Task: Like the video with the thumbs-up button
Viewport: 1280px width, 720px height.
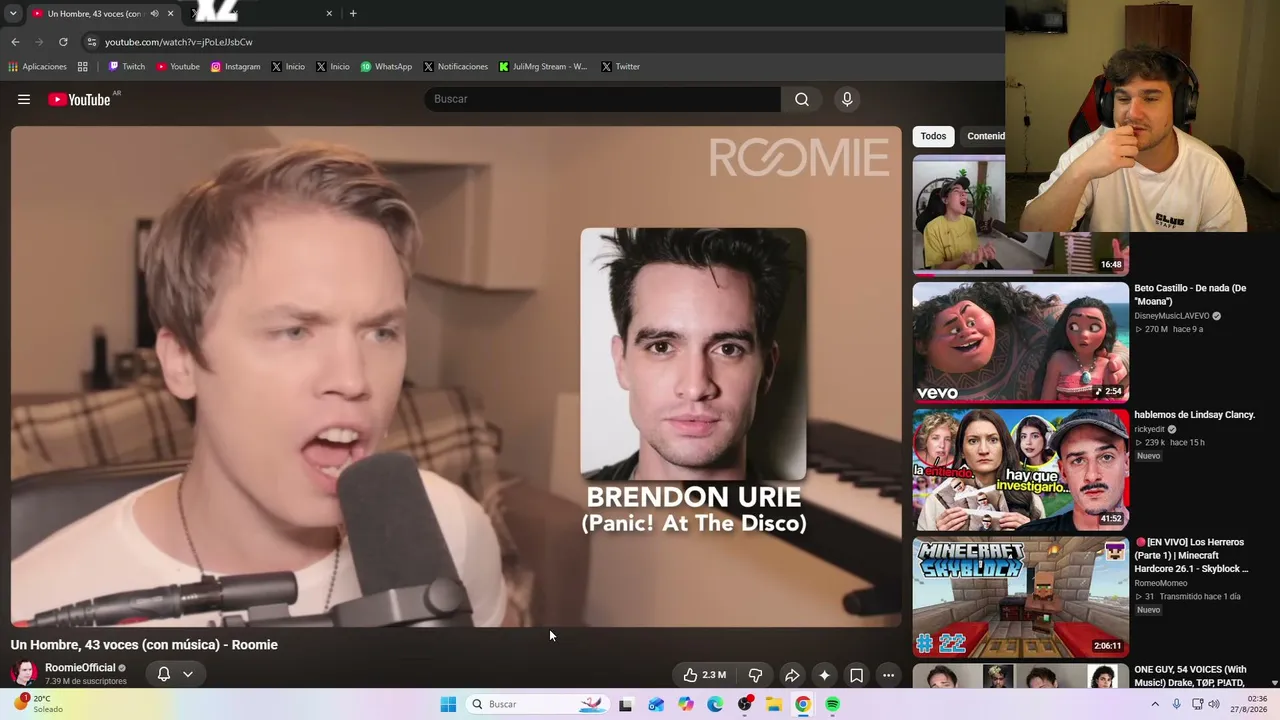Action: [x=705, y=675]
